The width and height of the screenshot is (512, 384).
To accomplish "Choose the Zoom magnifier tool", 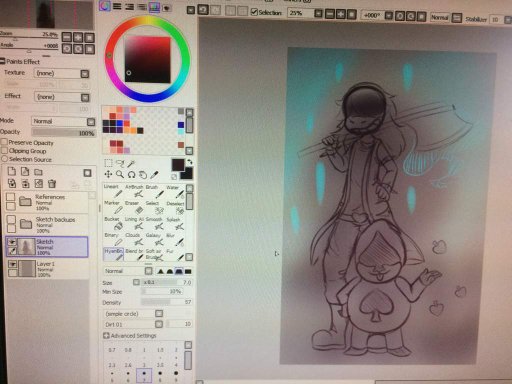I will point(120,174).
